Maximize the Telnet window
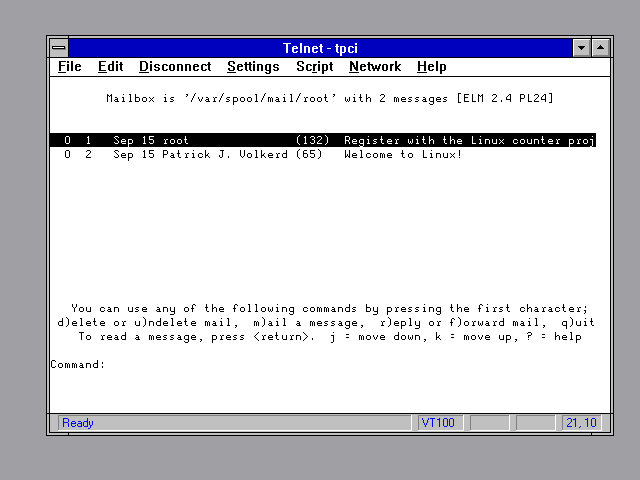 coord(600,48)
